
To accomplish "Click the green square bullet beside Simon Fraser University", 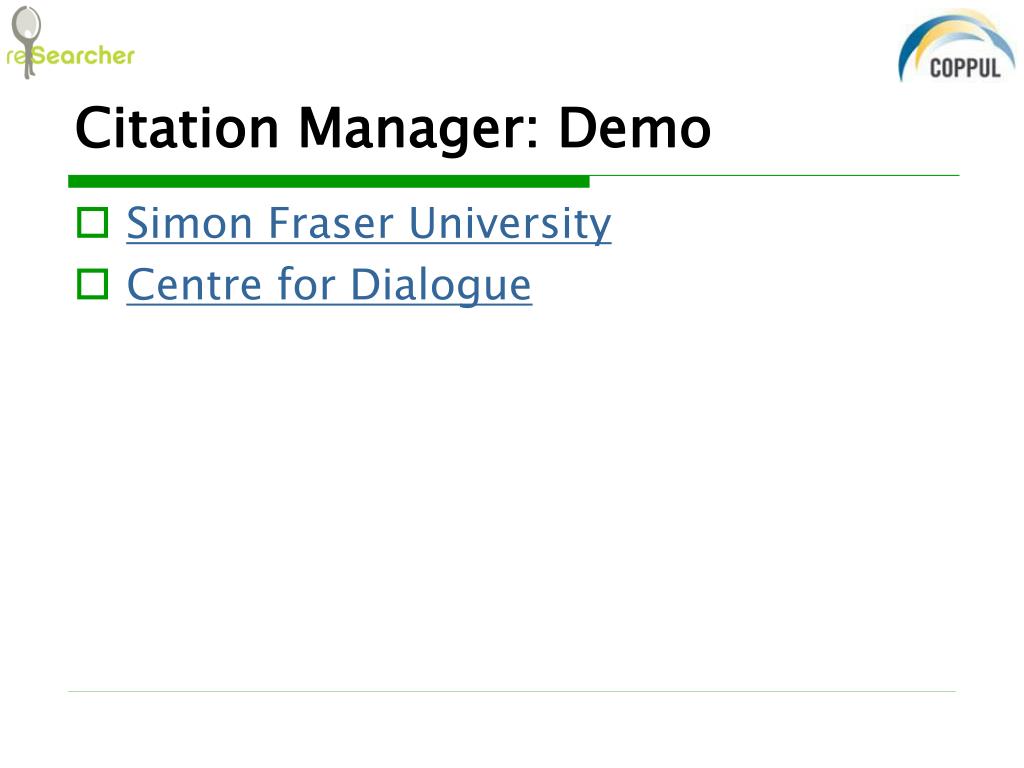I will [92, 223].
